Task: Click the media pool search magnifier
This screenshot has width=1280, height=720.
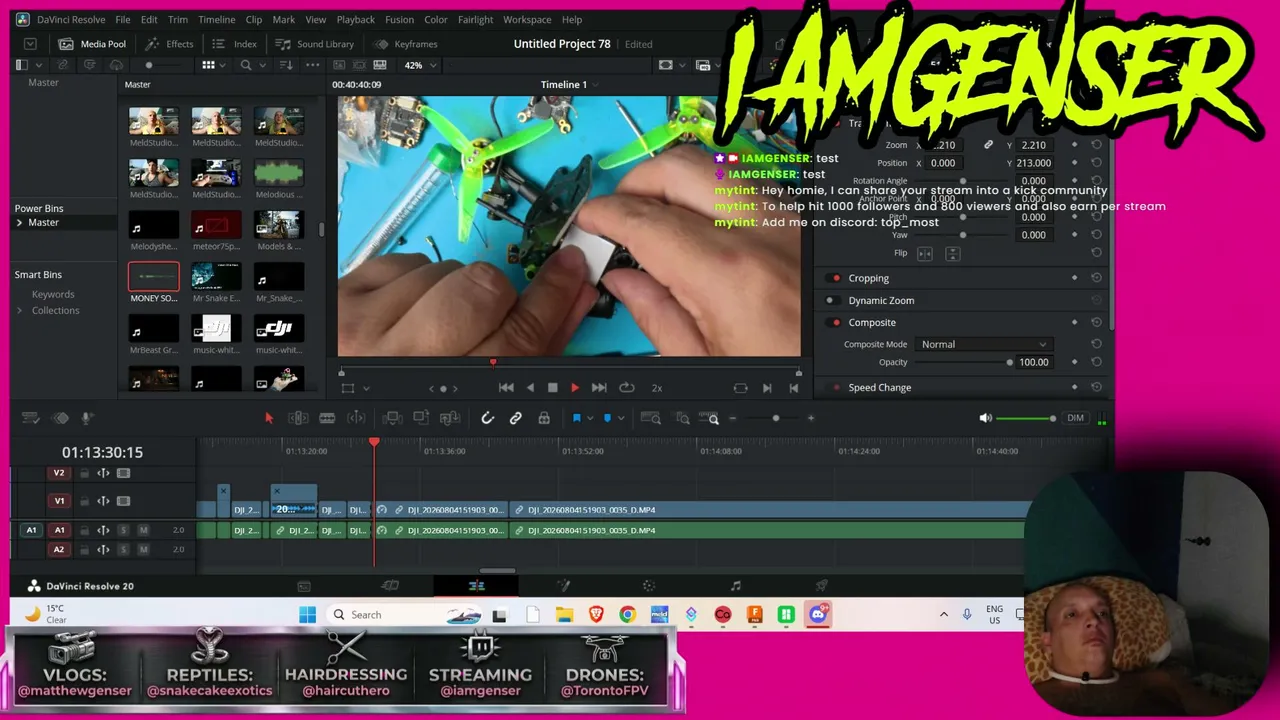Action: click(x=245, y=65)
